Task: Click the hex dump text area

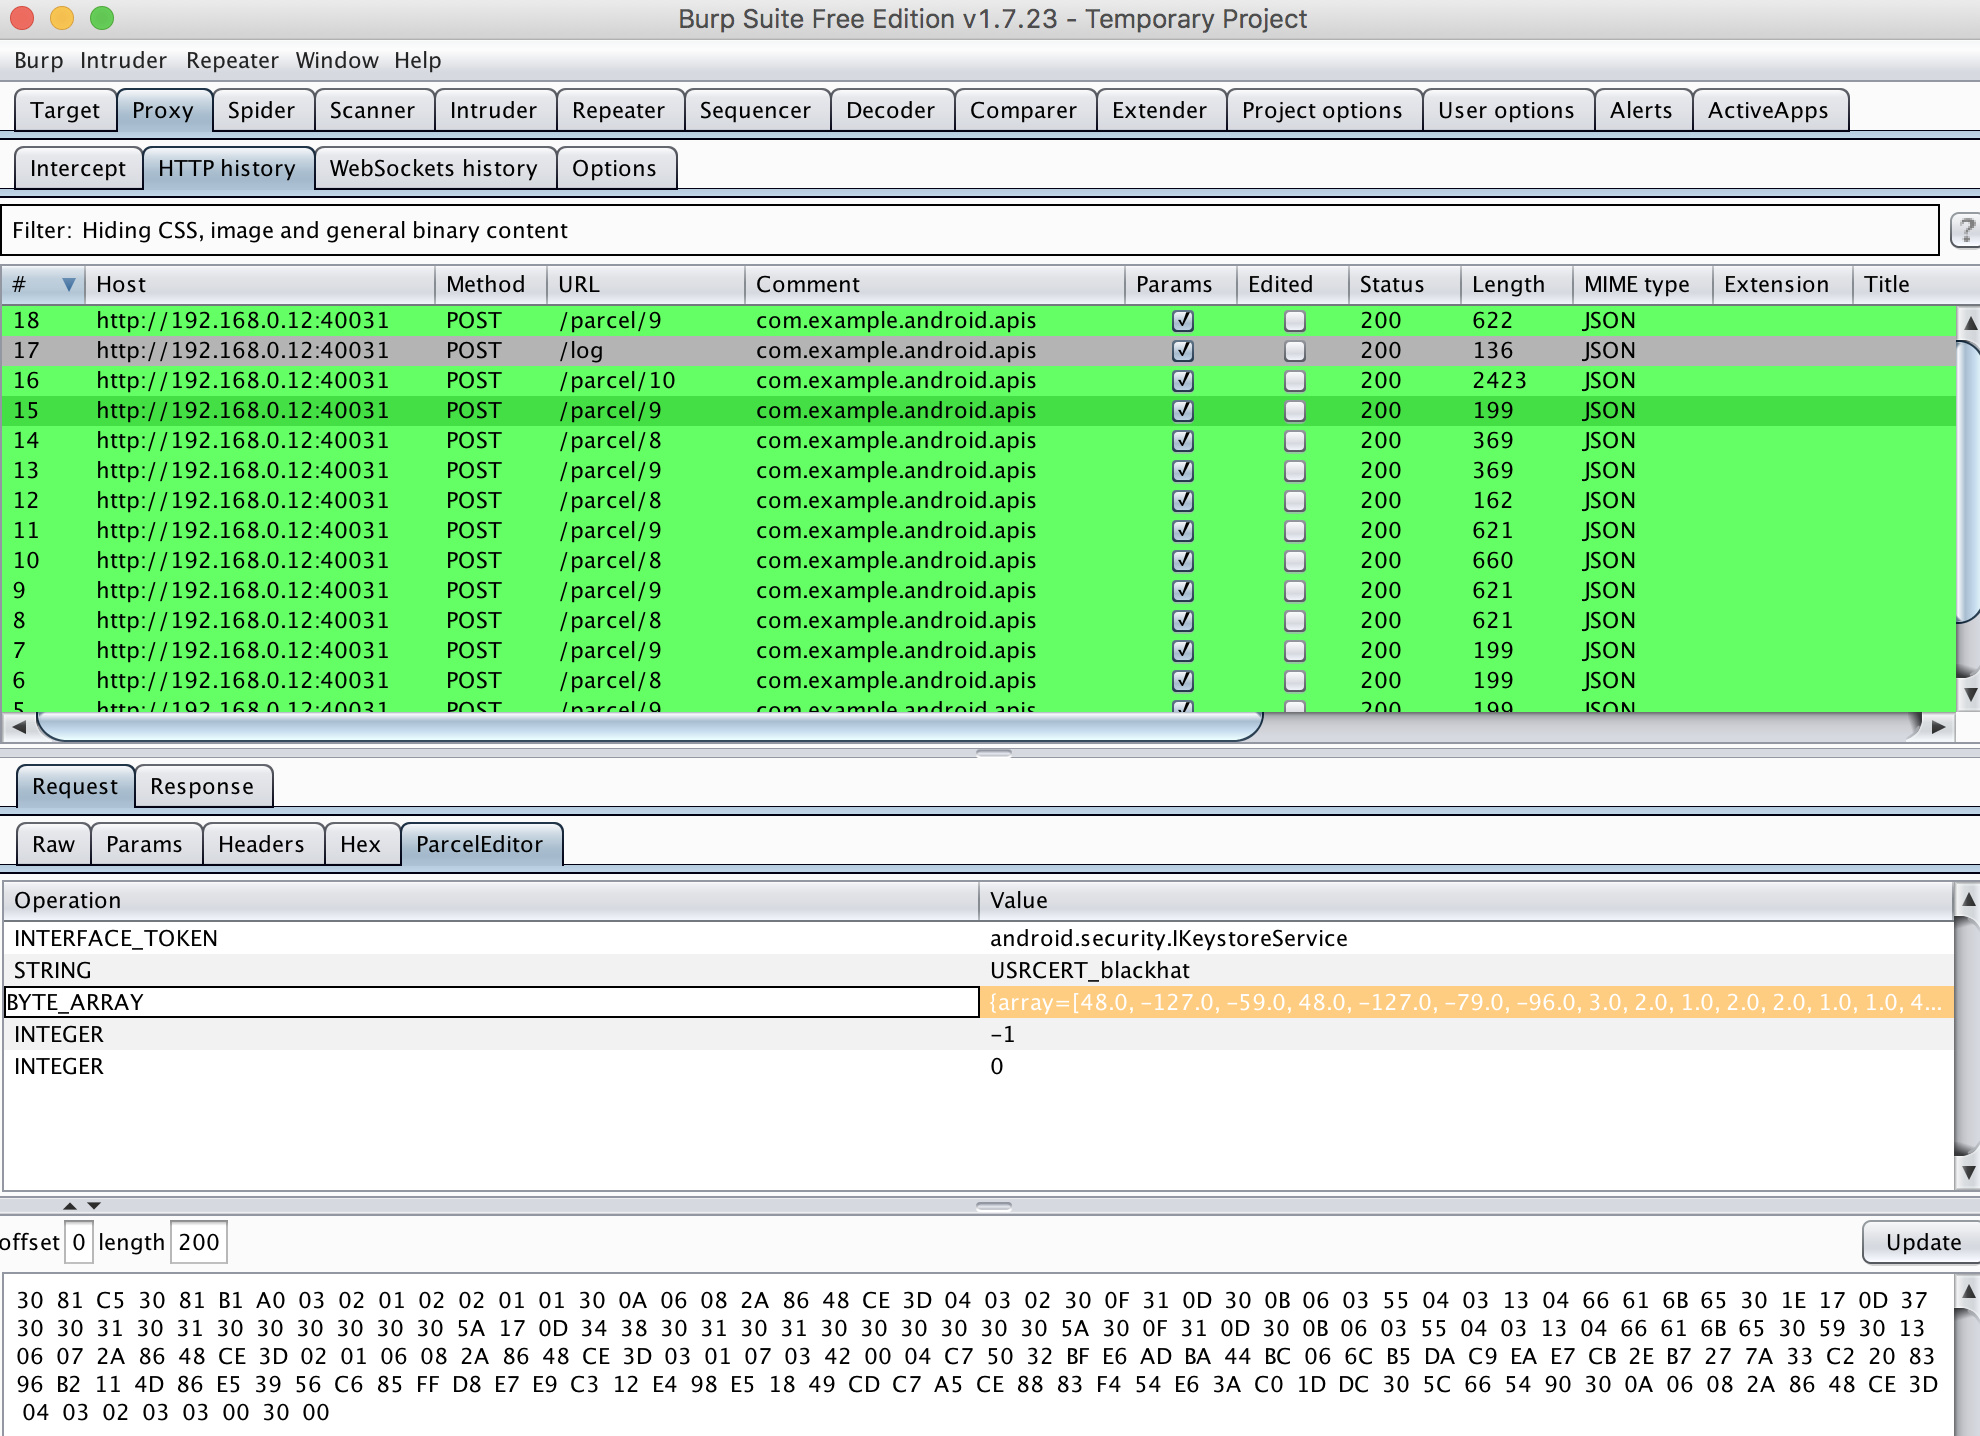Action: coord(978,1356)
